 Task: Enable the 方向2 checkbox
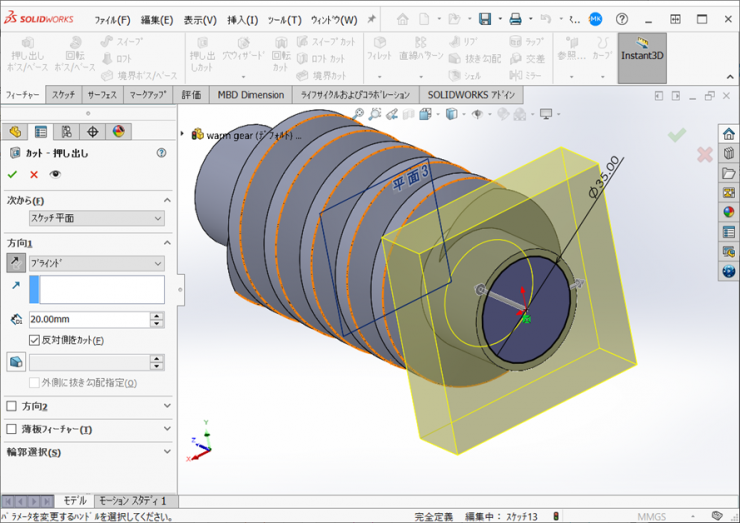pos(12,406)
